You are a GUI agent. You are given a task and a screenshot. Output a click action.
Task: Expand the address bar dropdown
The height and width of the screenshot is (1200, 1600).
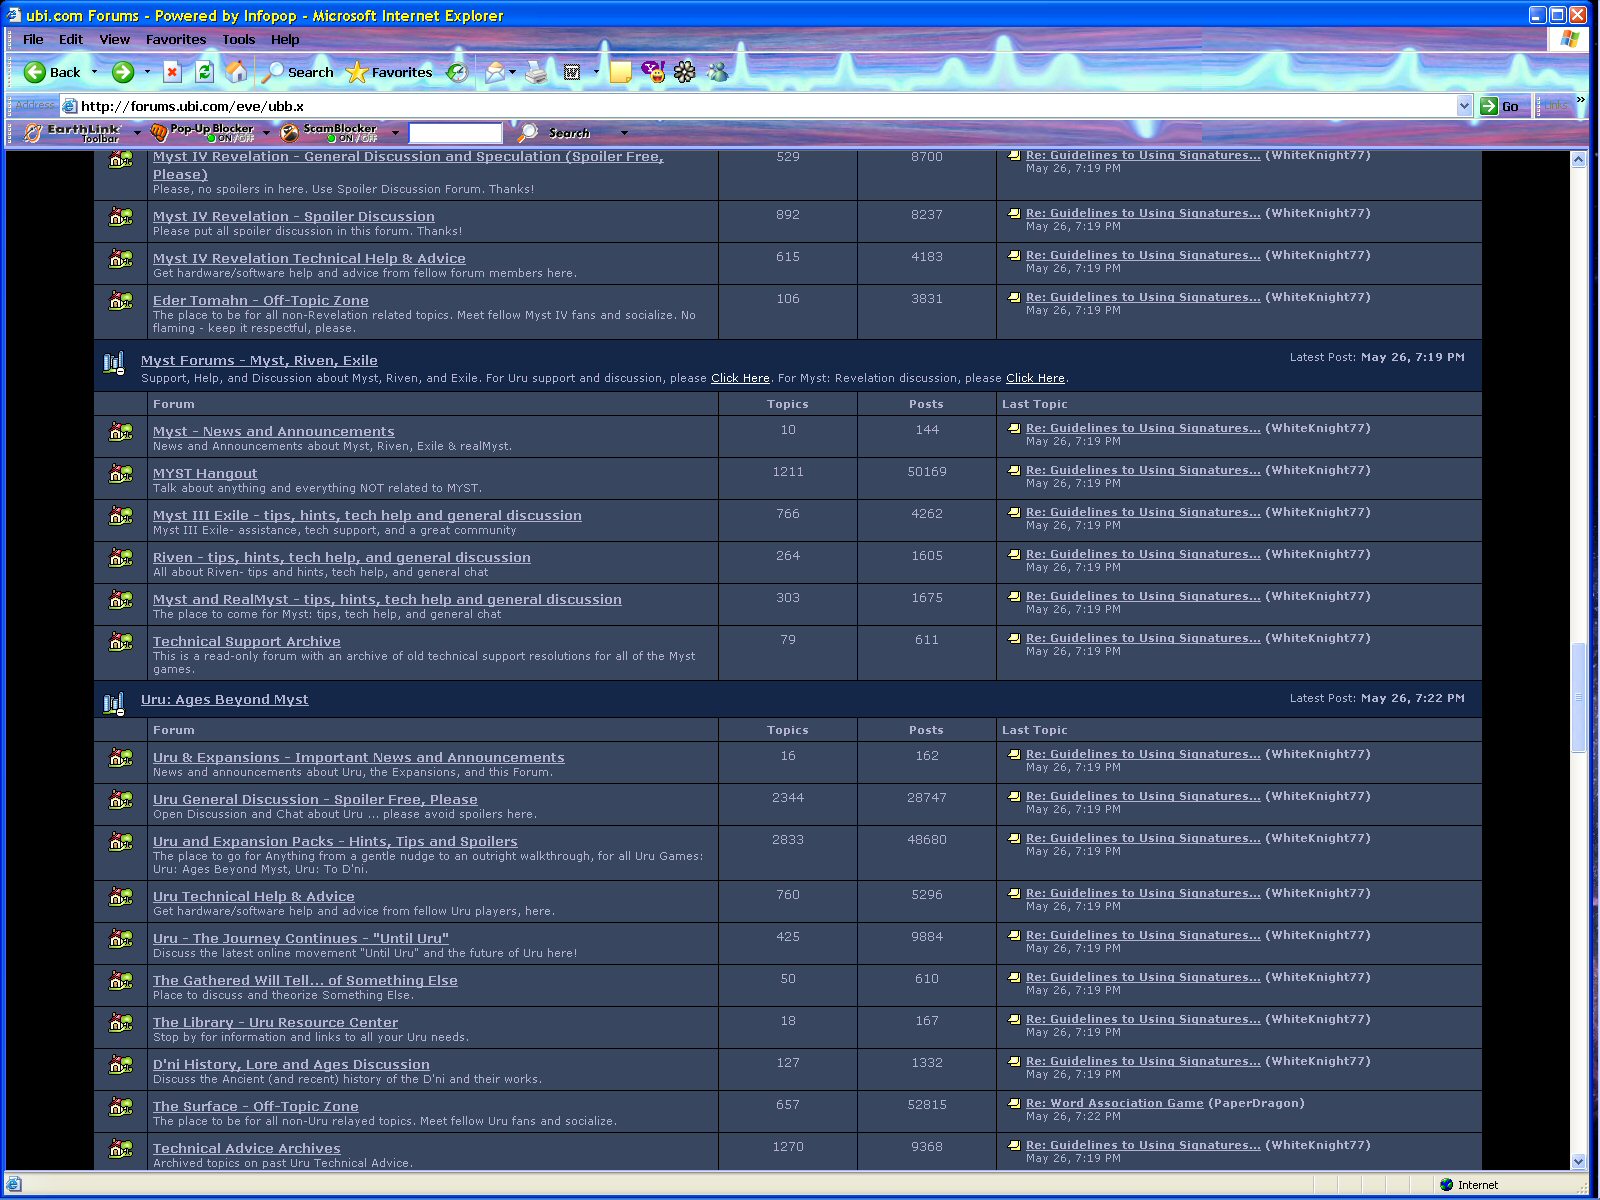coord(1464,106)
